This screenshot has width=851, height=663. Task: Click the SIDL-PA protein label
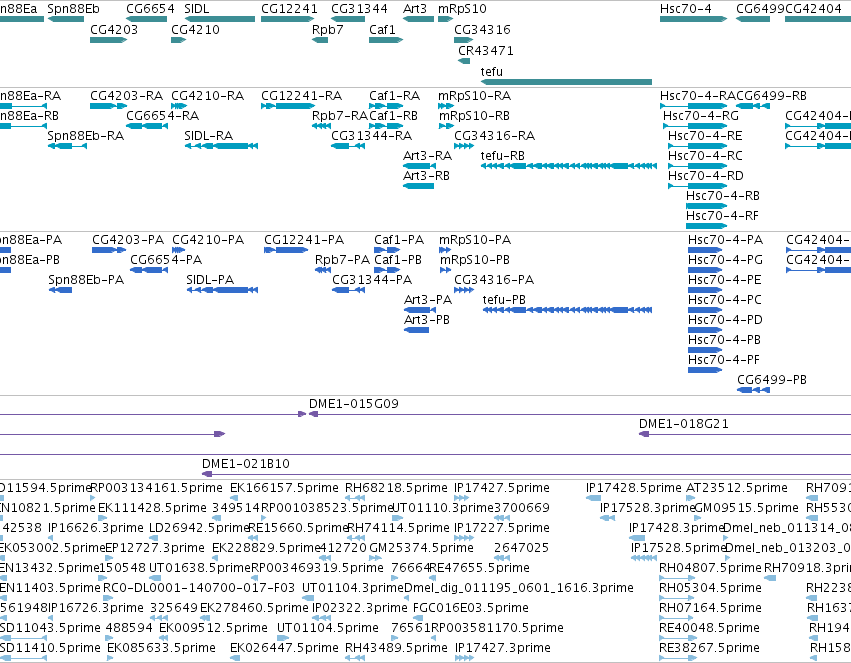coord(210,280)
